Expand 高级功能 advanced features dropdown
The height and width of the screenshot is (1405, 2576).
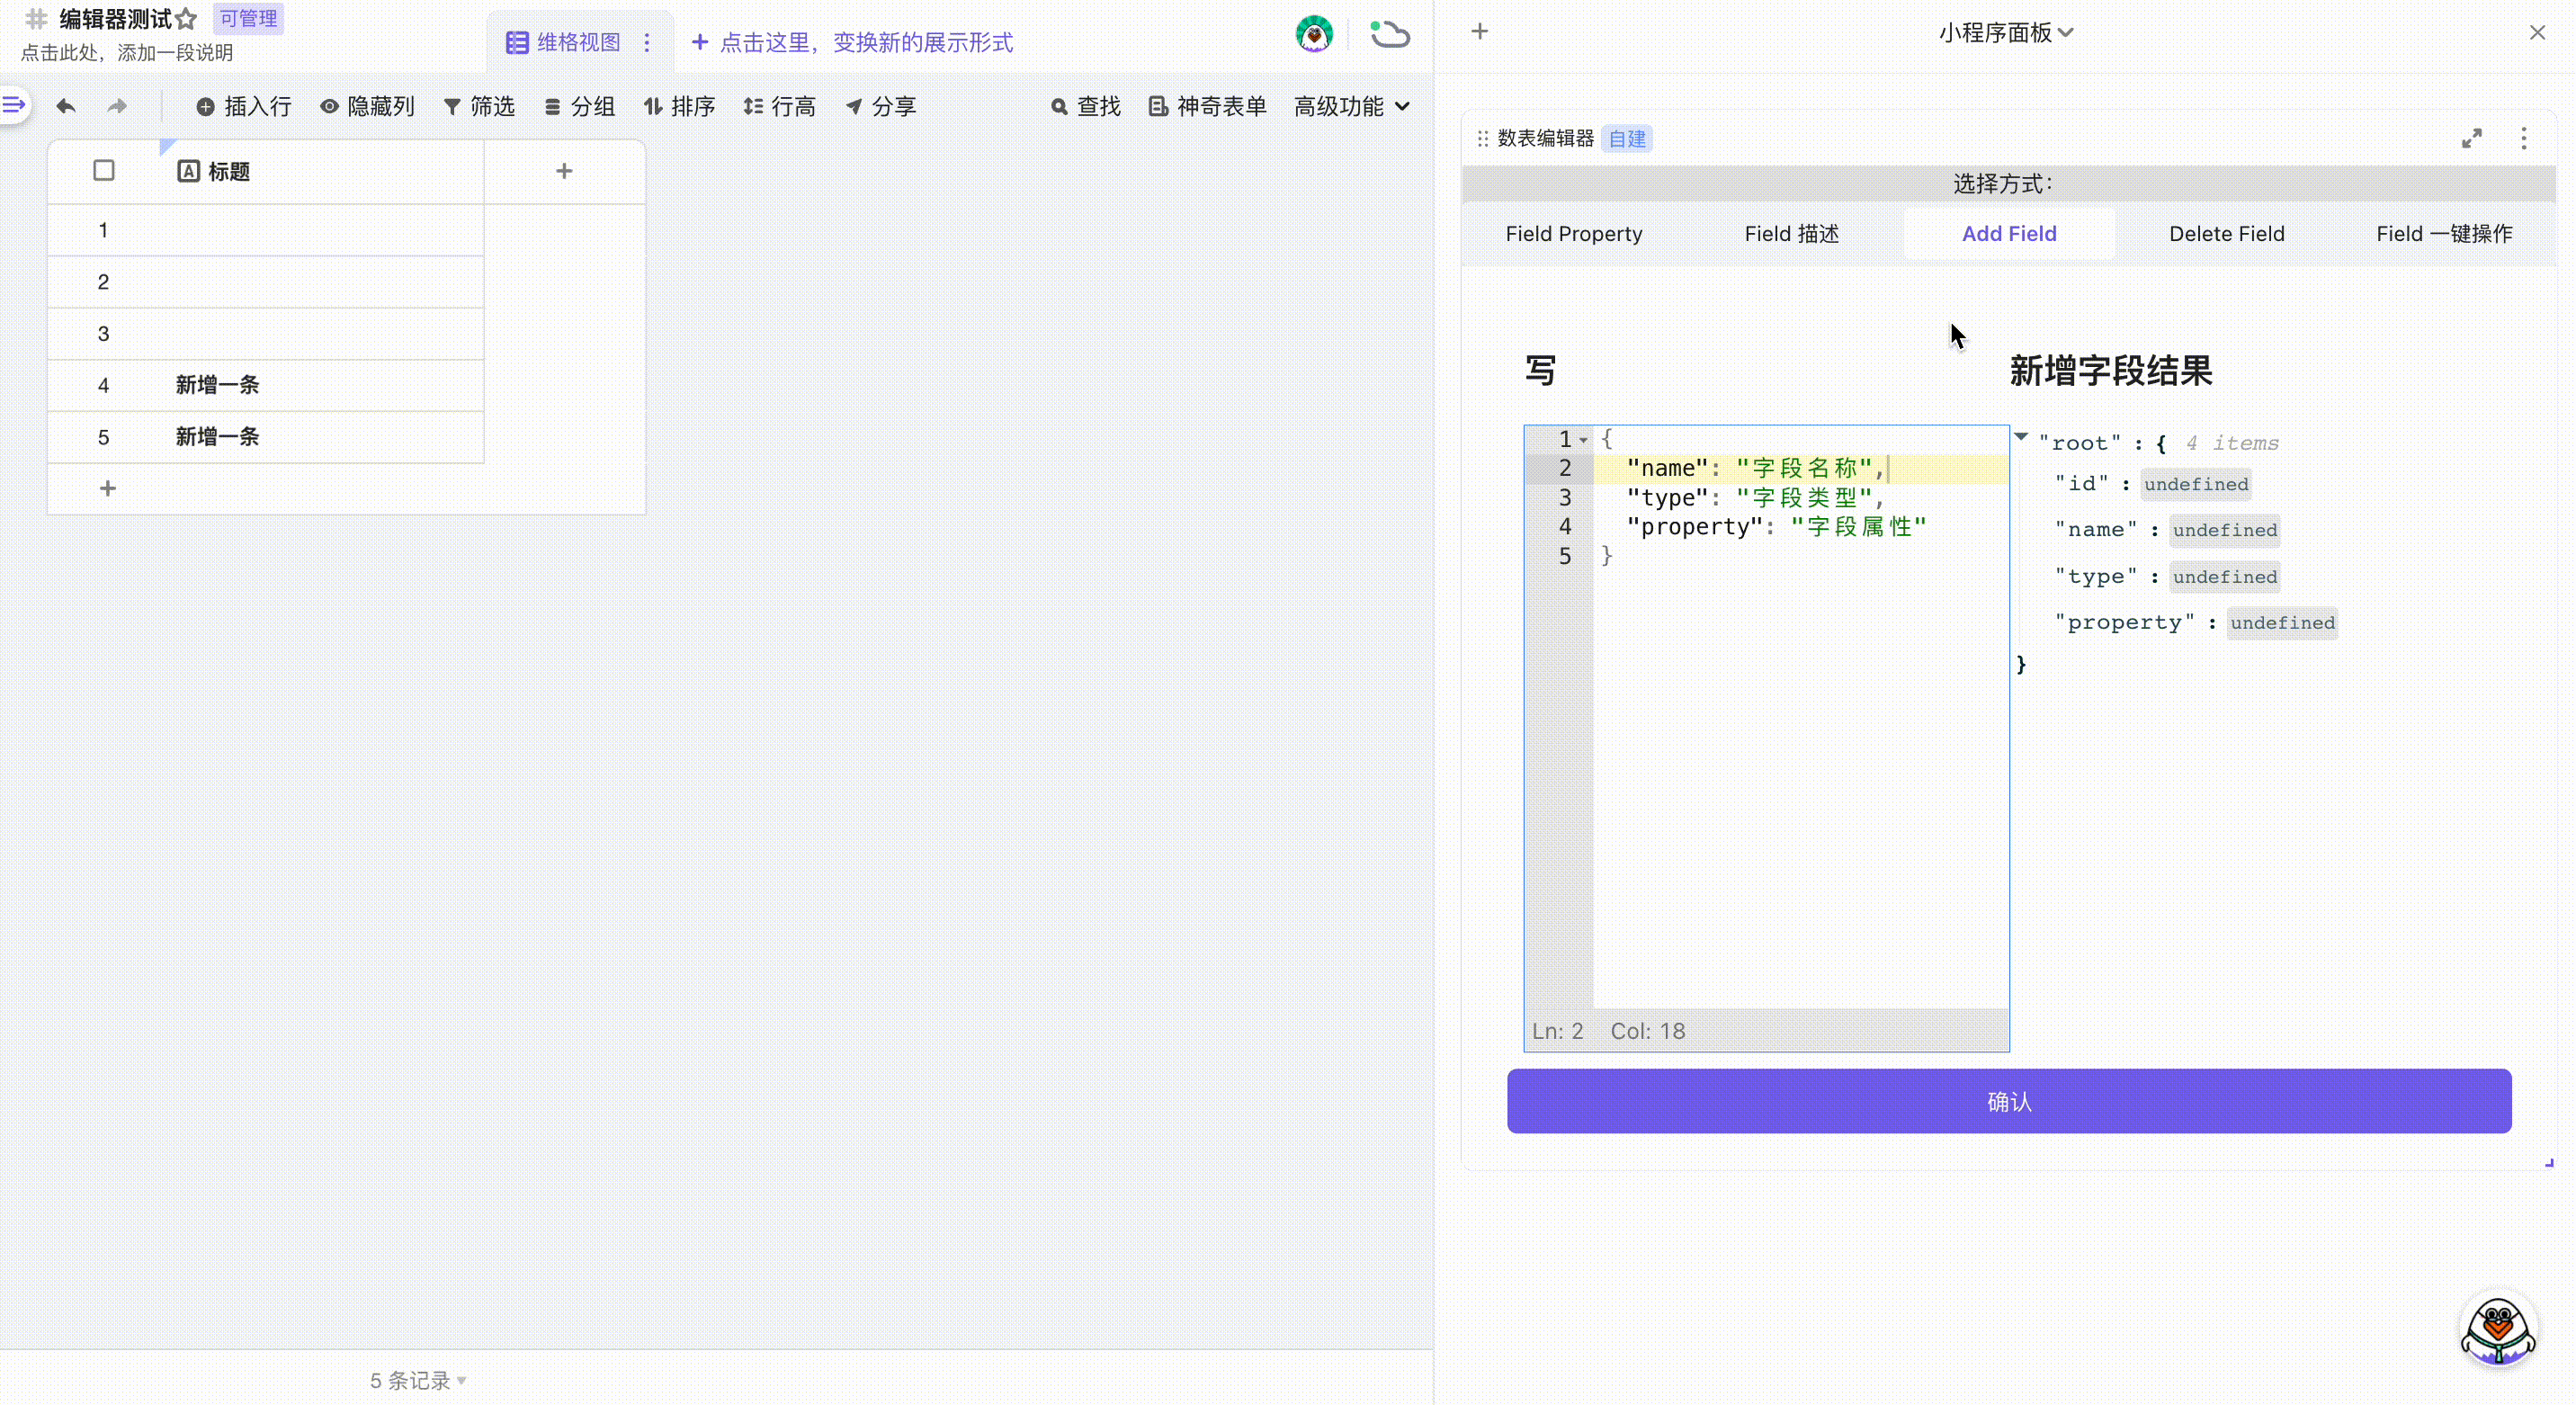tap(1352, 106)
